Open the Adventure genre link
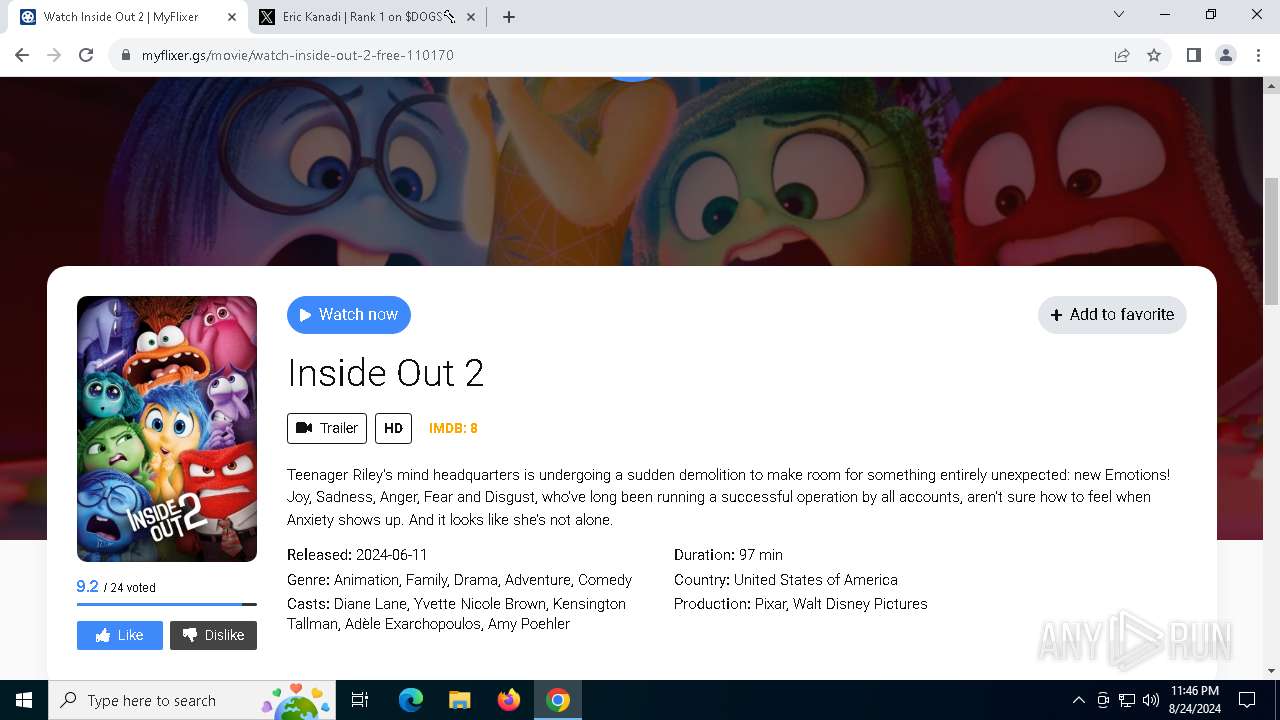Viewport: 1280px width, 720px height. coord(537,580)
